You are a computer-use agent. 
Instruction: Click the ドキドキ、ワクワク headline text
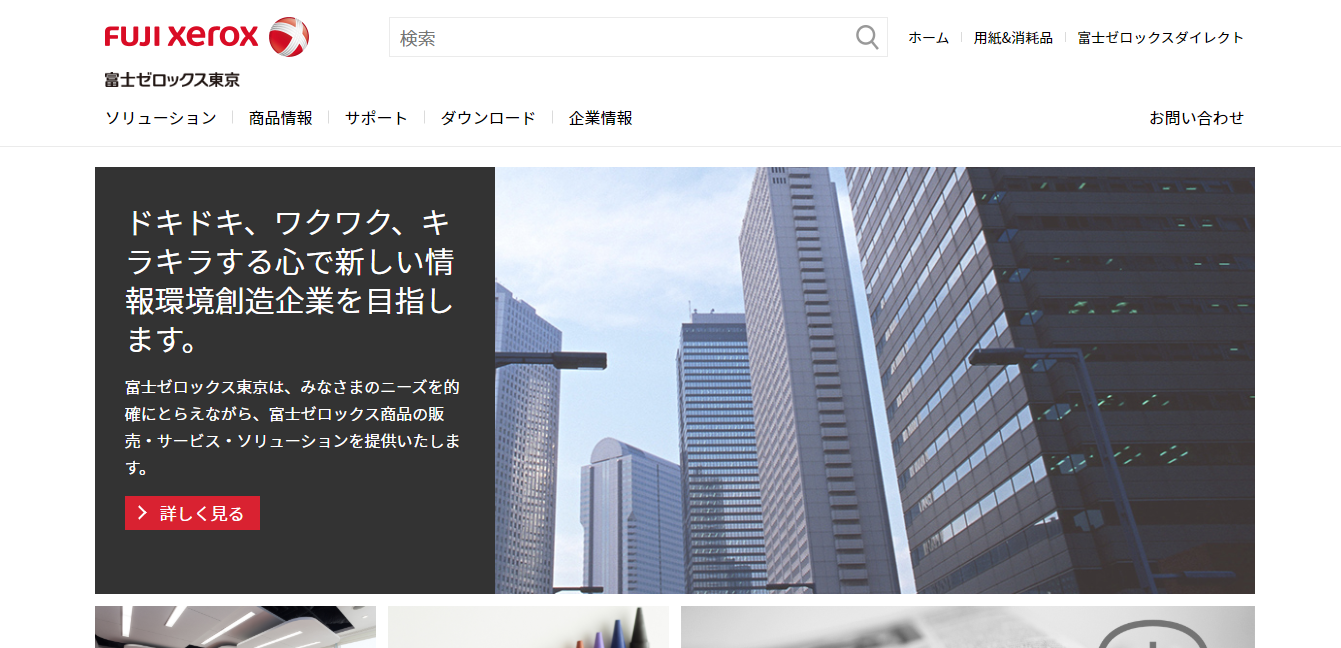(291, 280)
